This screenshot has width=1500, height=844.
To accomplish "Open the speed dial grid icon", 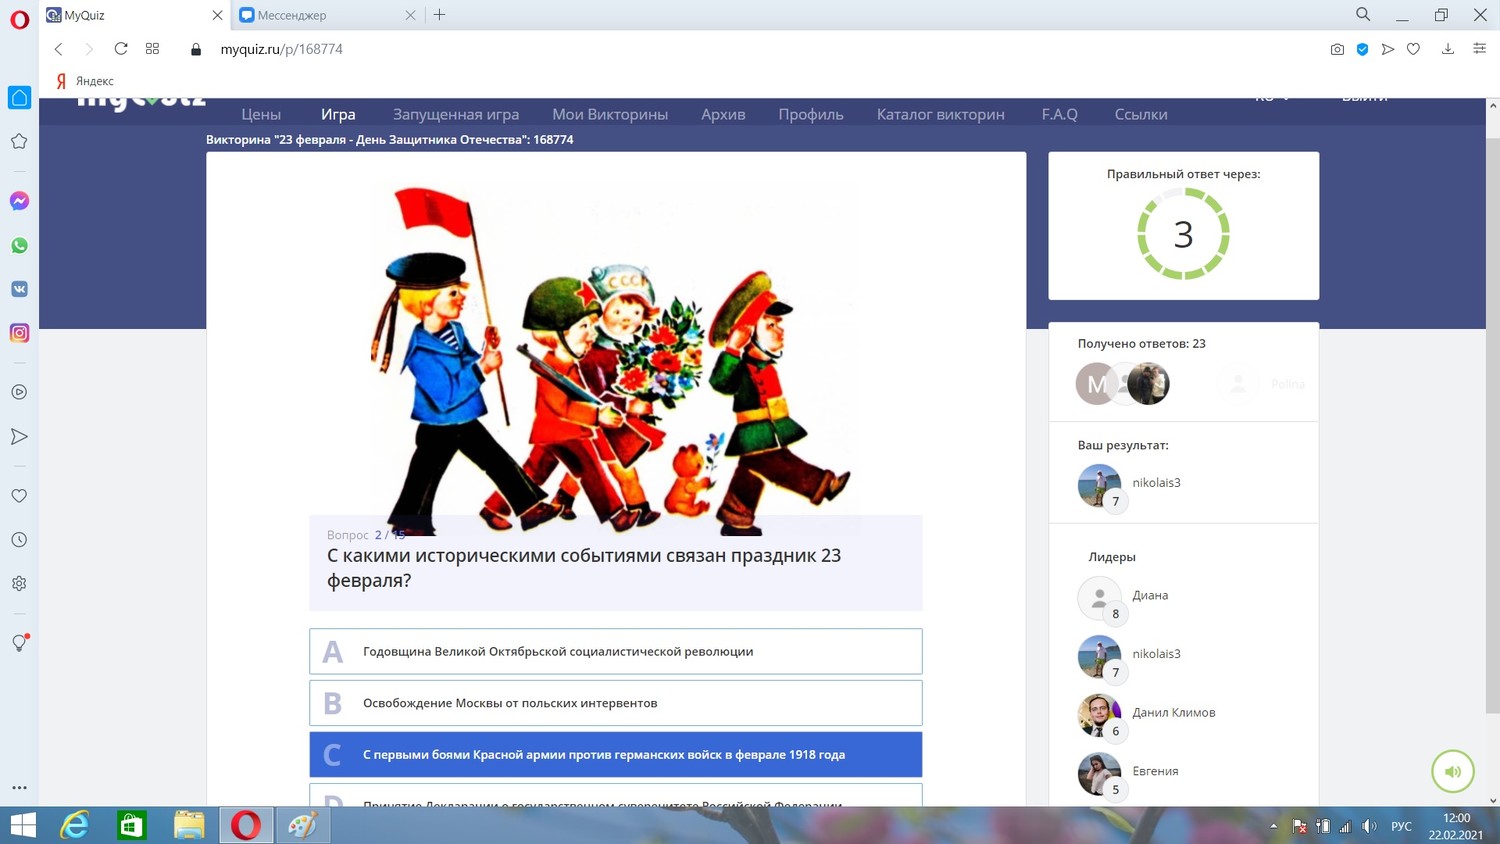I will (x=152, y=49).
